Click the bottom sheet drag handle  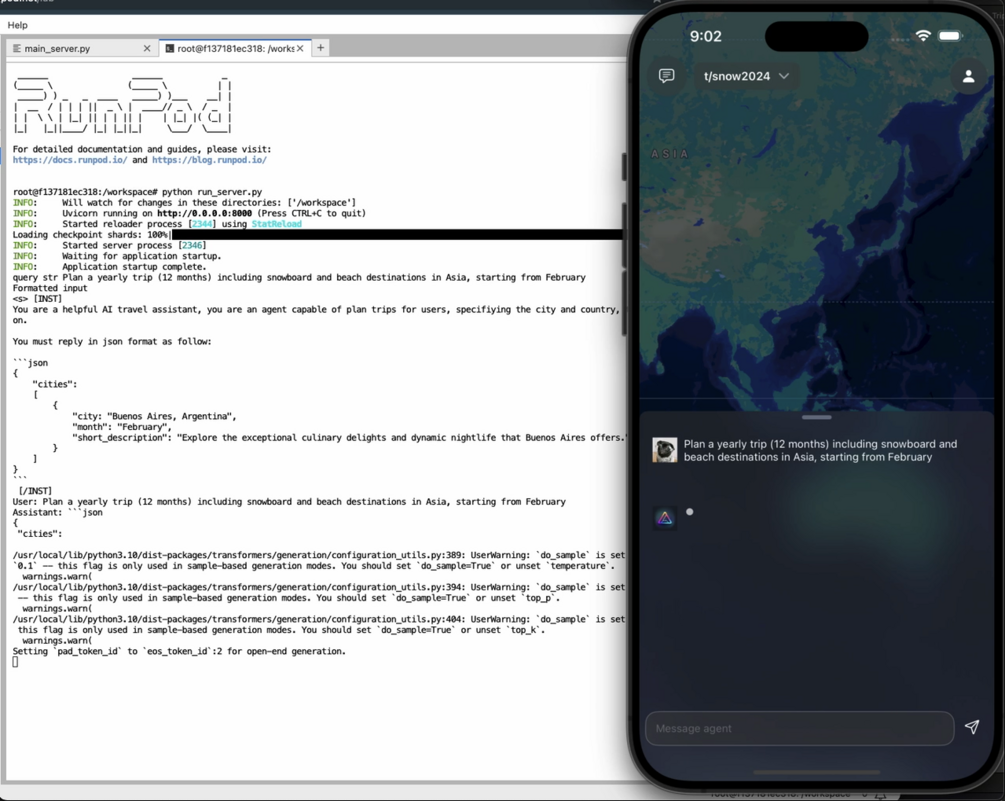(817, 417)
